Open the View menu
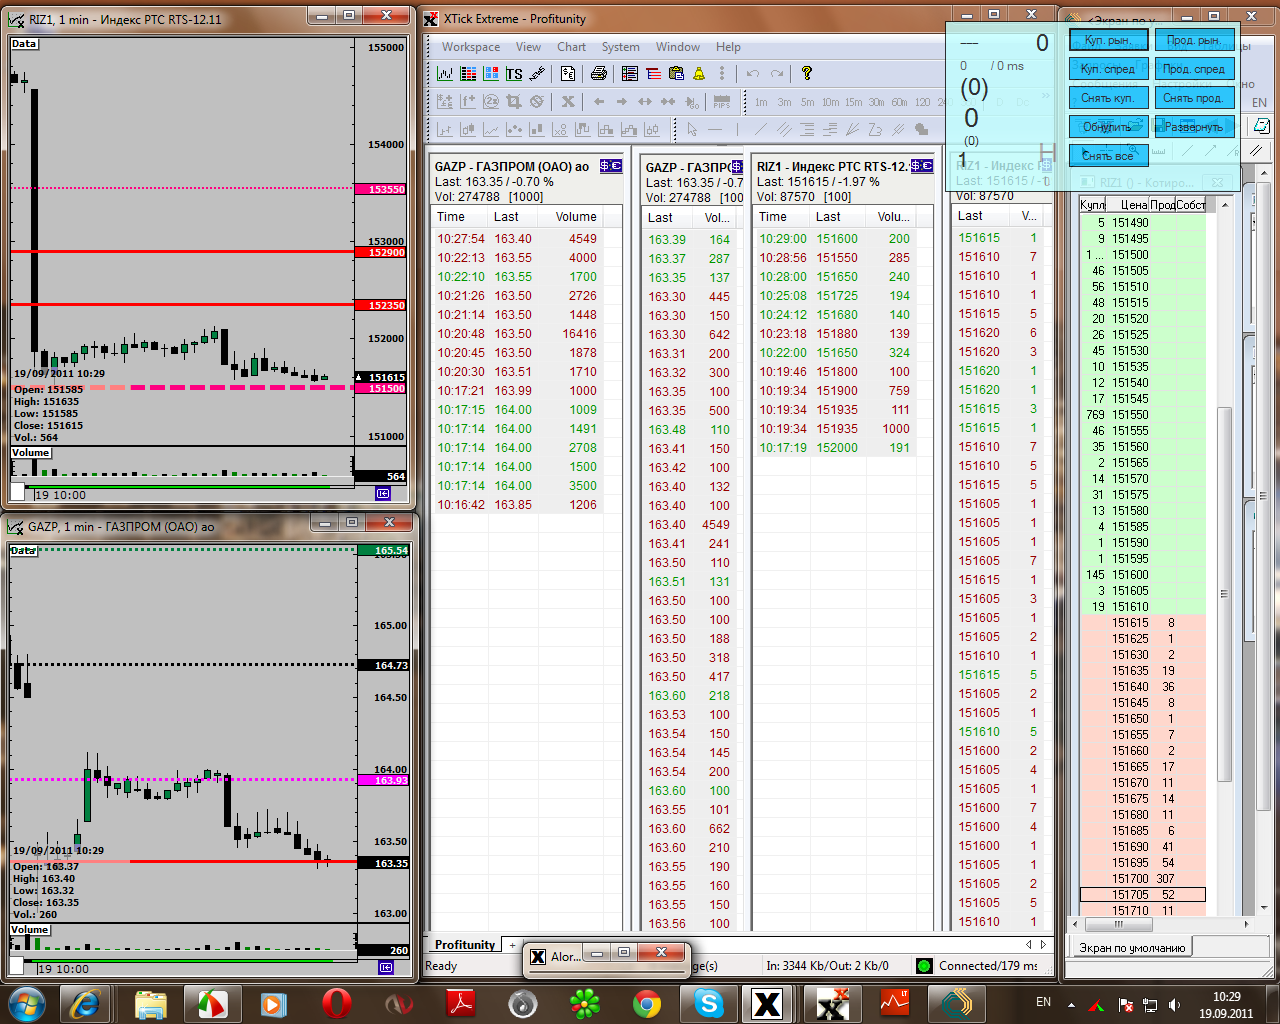This screenshot has width=1280, height=1024. [528, 47]
